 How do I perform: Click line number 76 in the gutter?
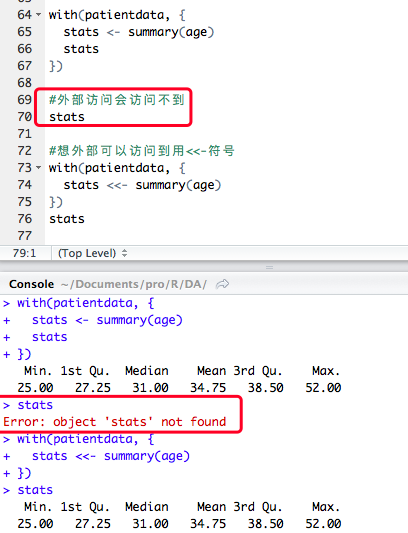pyautogui.click(x=24, y=219)
